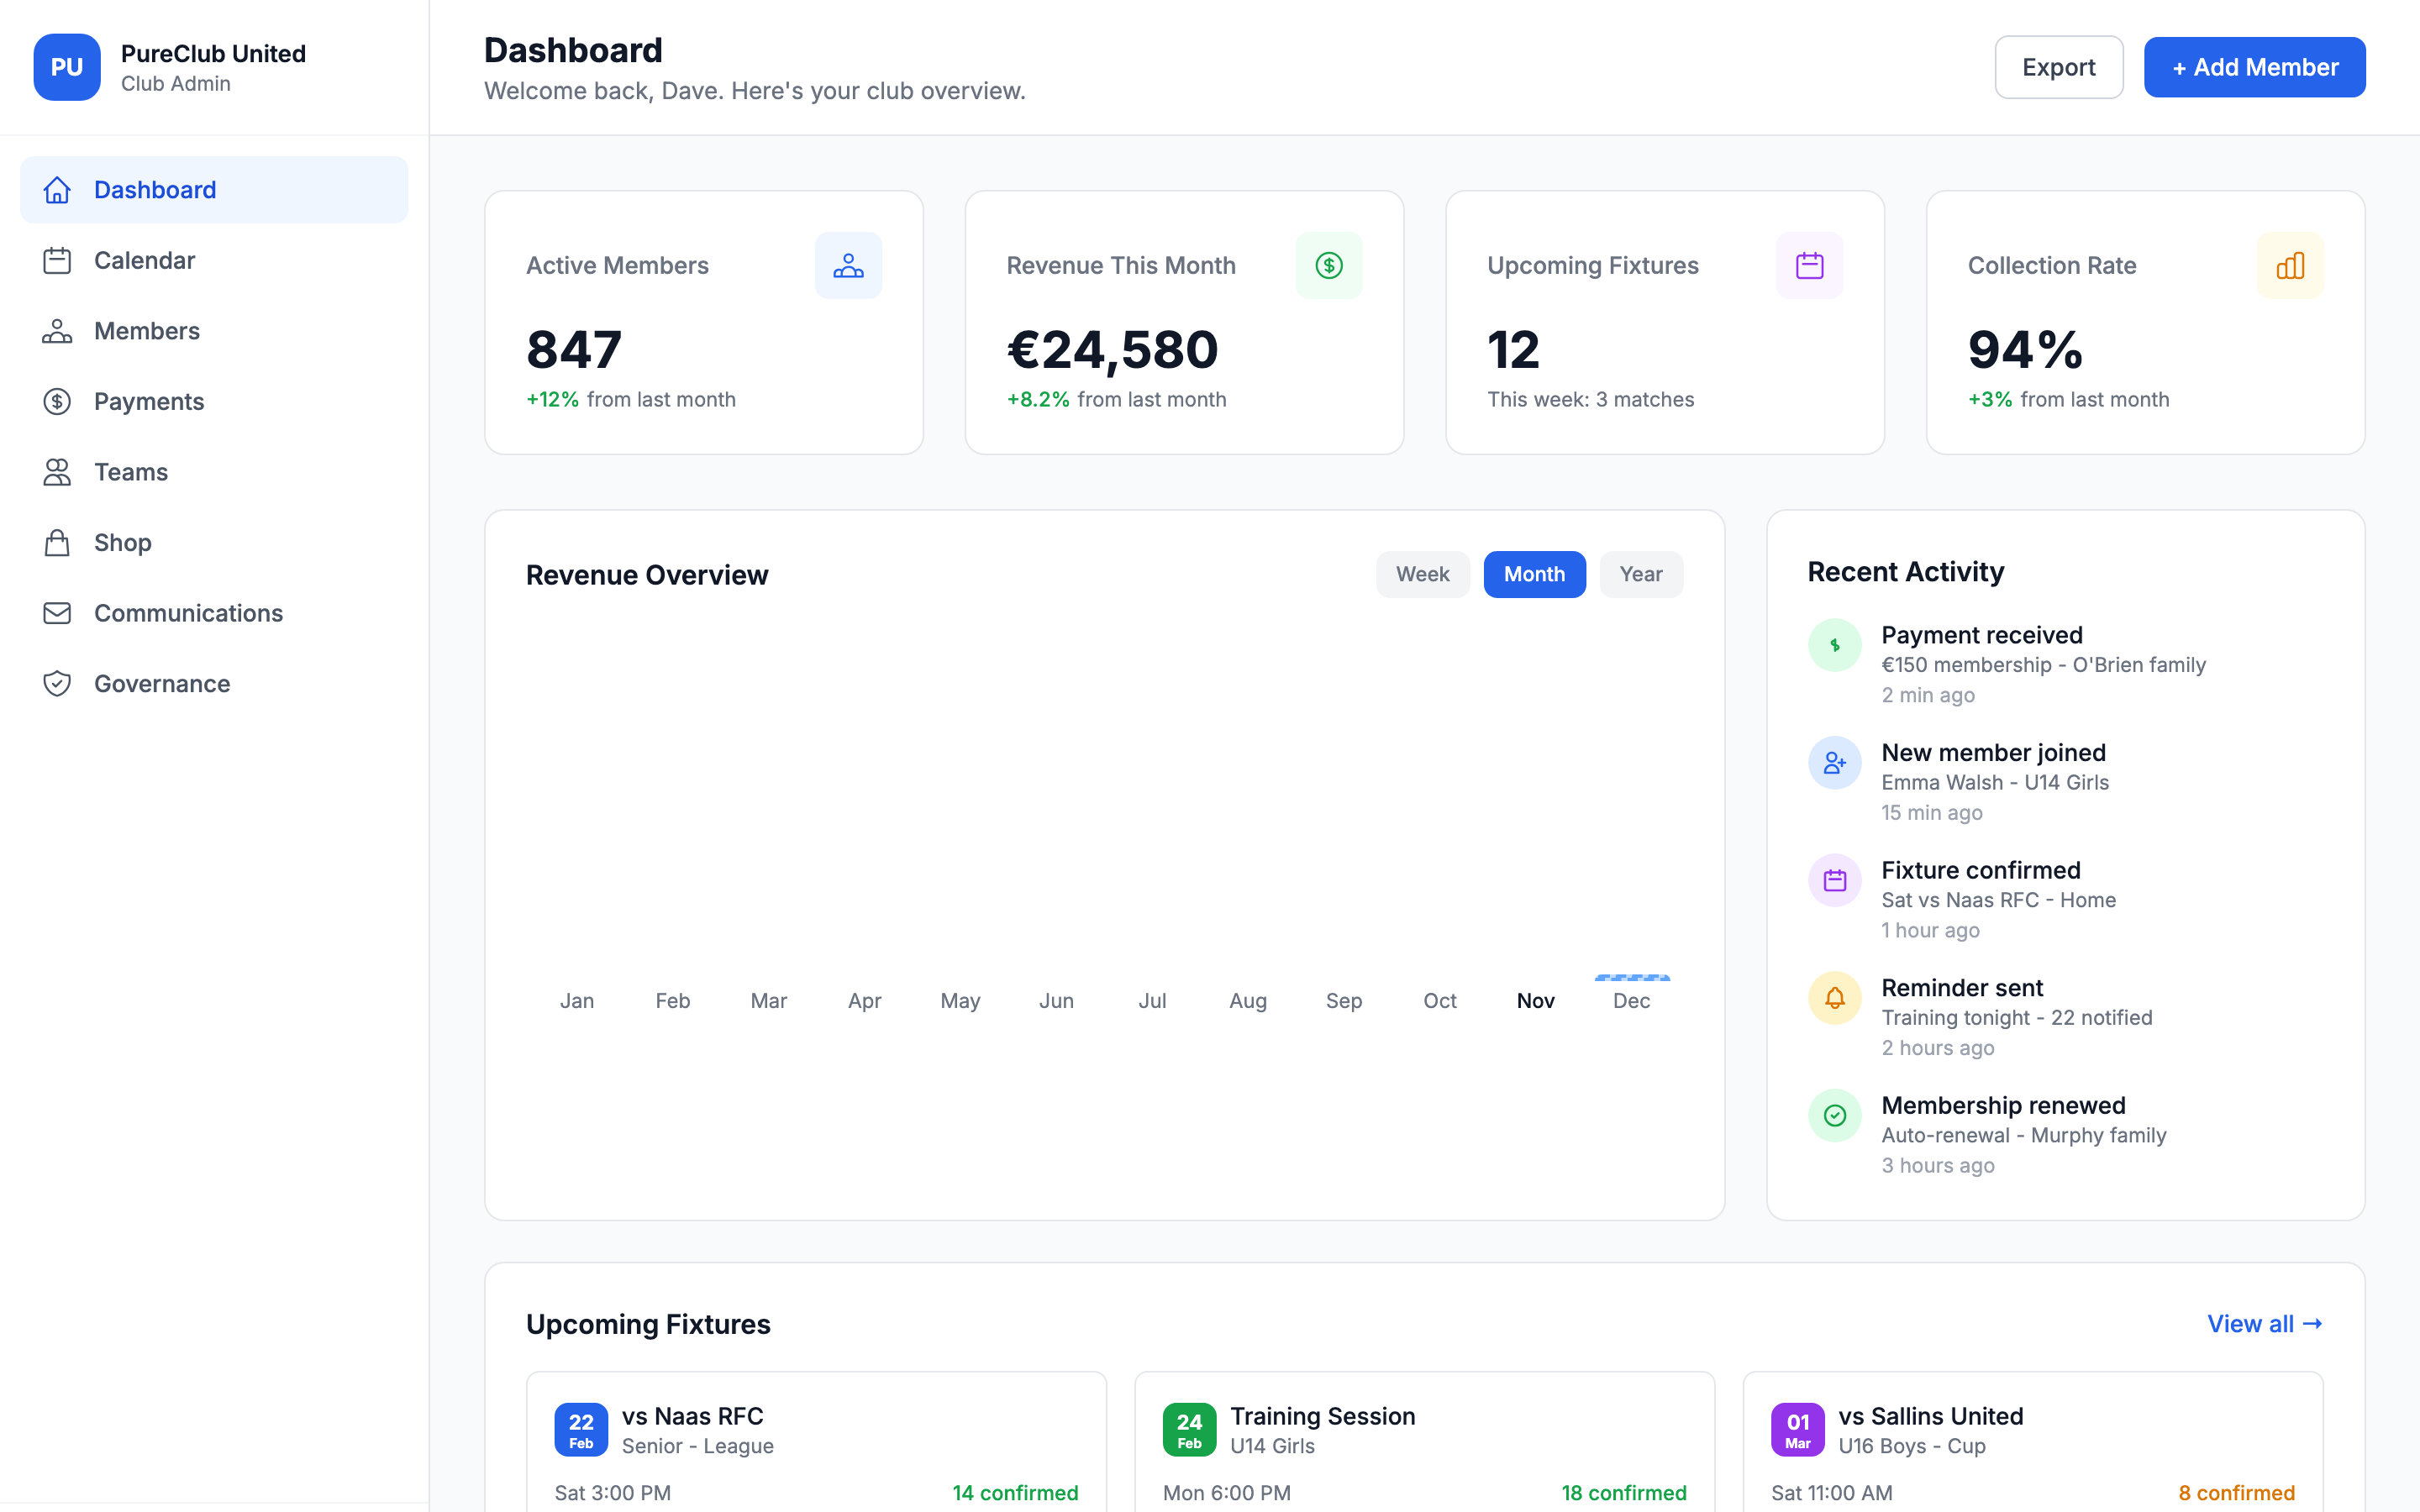
Task: Click the Shop bag icon
Action: tap(57, 542)
